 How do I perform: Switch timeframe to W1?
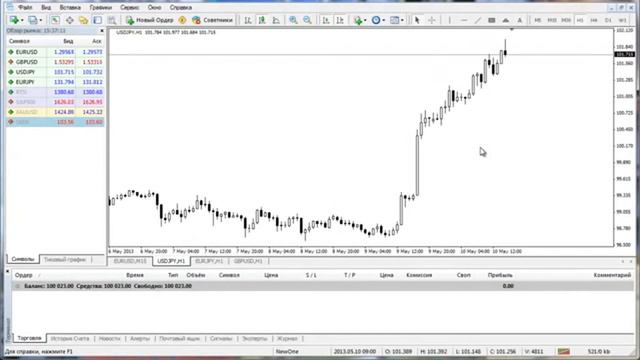click(622, 20)
